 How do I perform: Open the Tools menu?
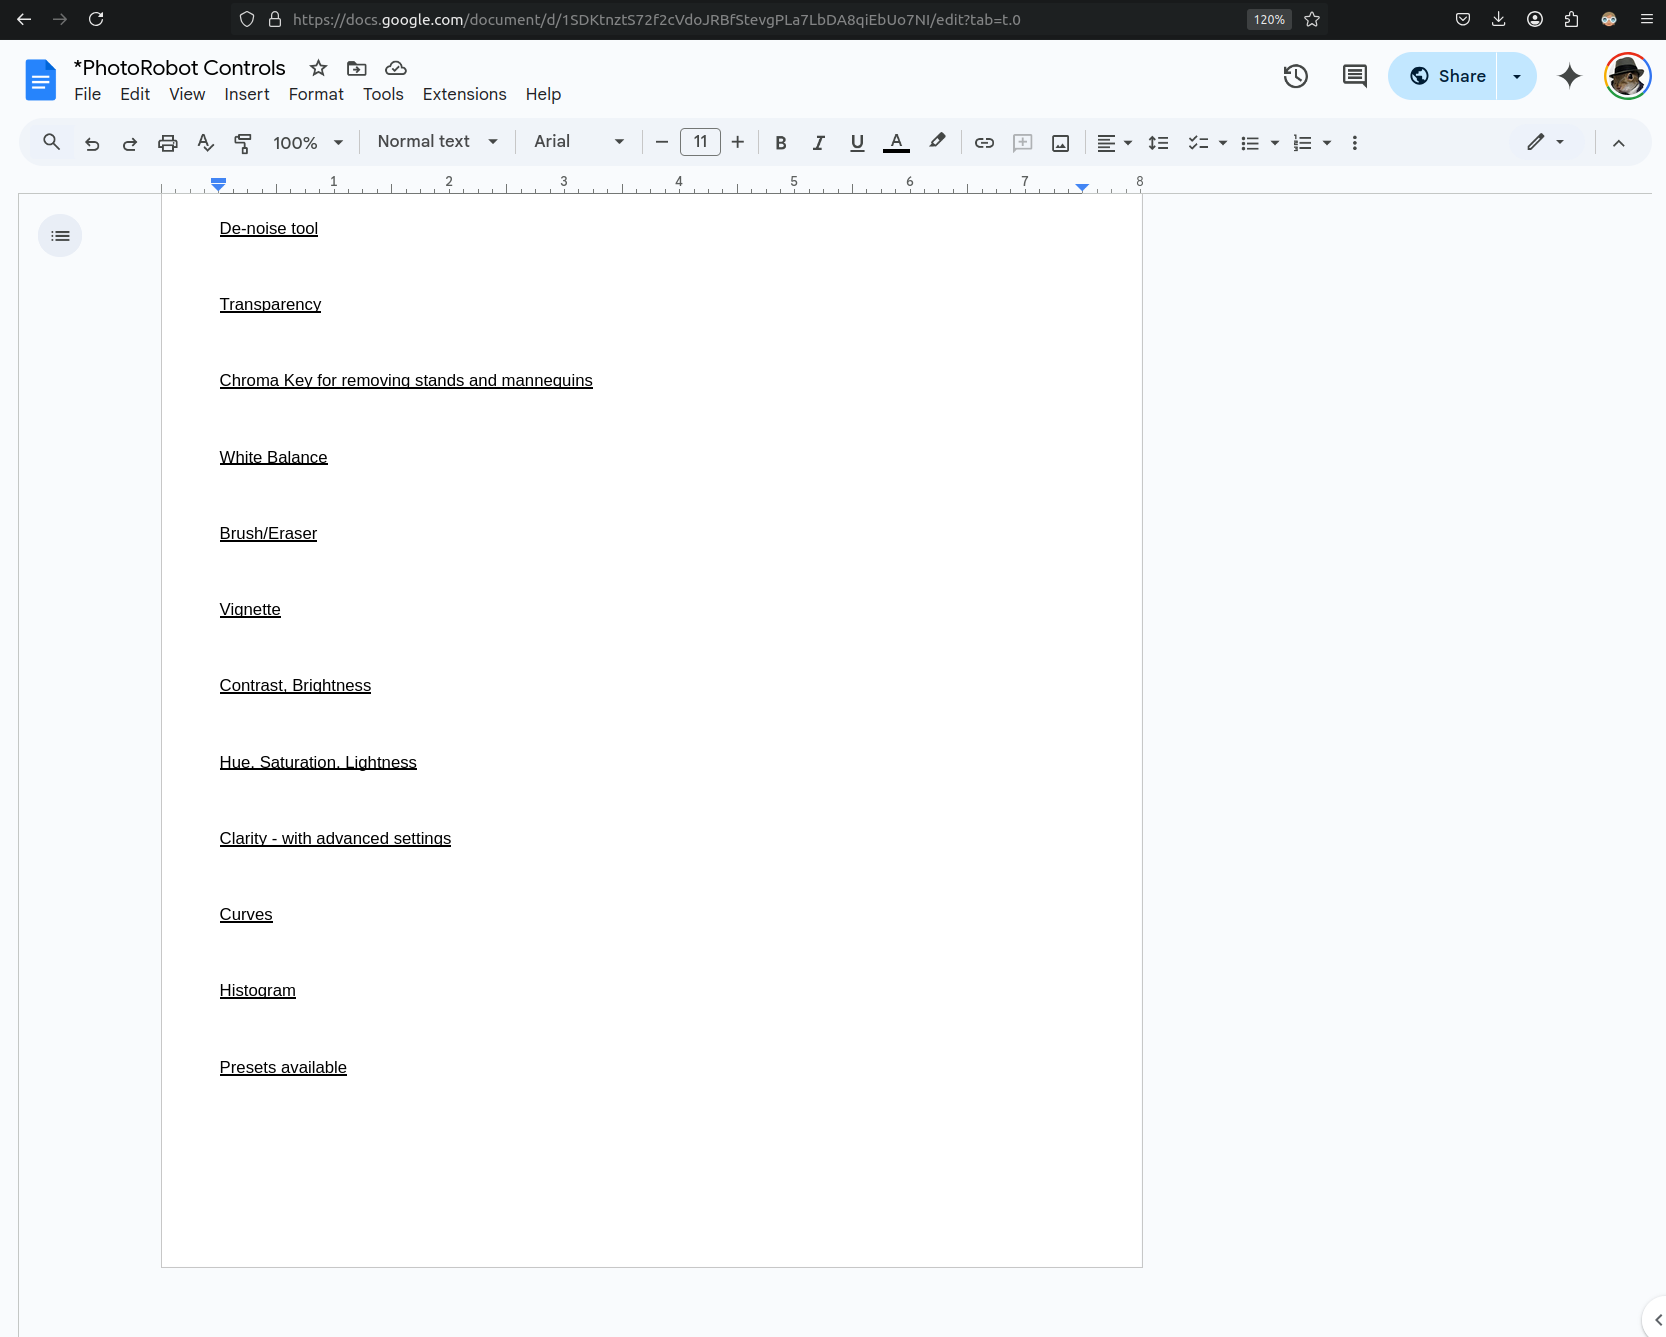click(383, 94)
